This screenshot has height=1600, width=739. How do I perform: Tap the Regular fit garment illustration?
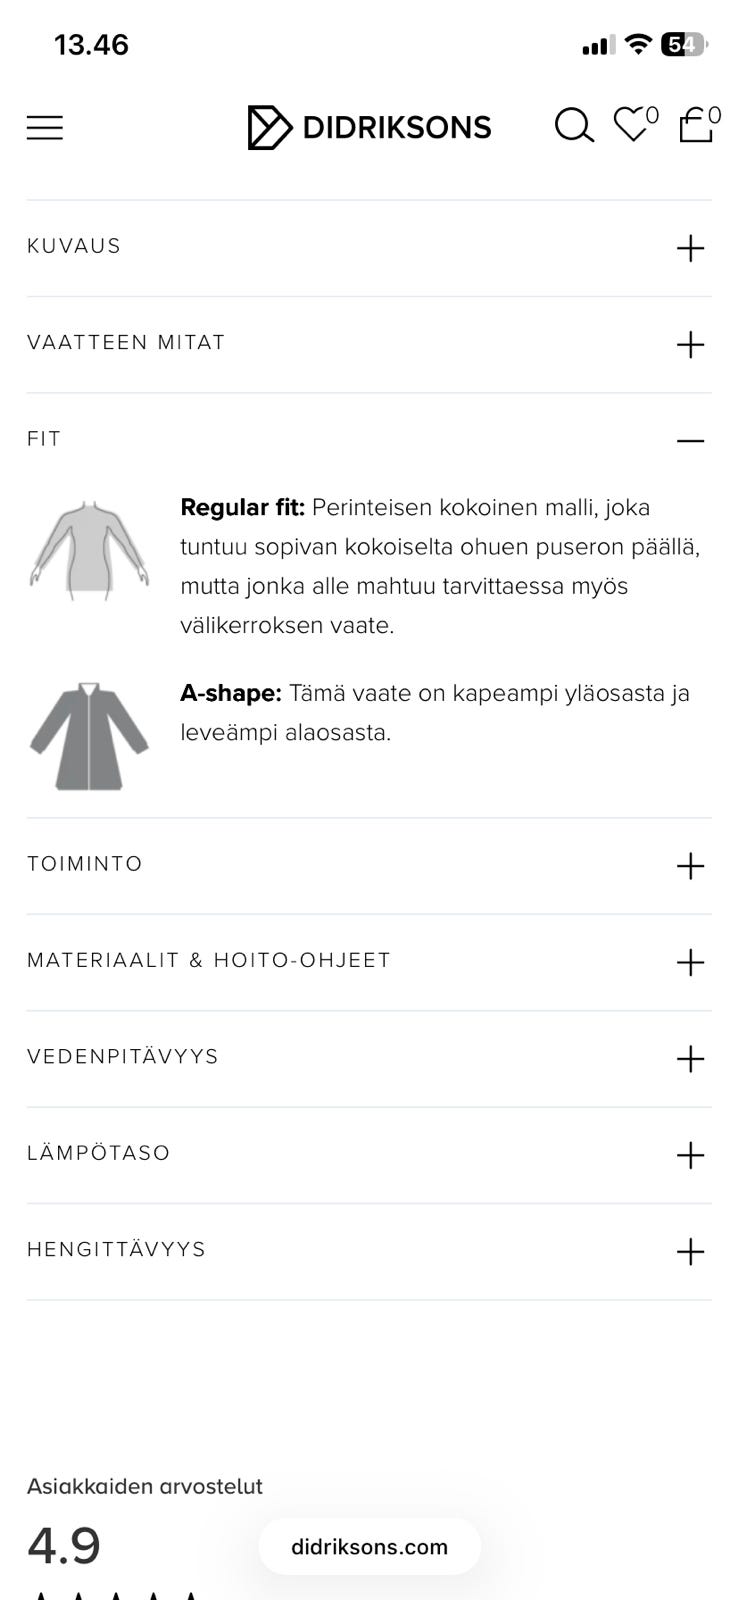tap(90, 550)
